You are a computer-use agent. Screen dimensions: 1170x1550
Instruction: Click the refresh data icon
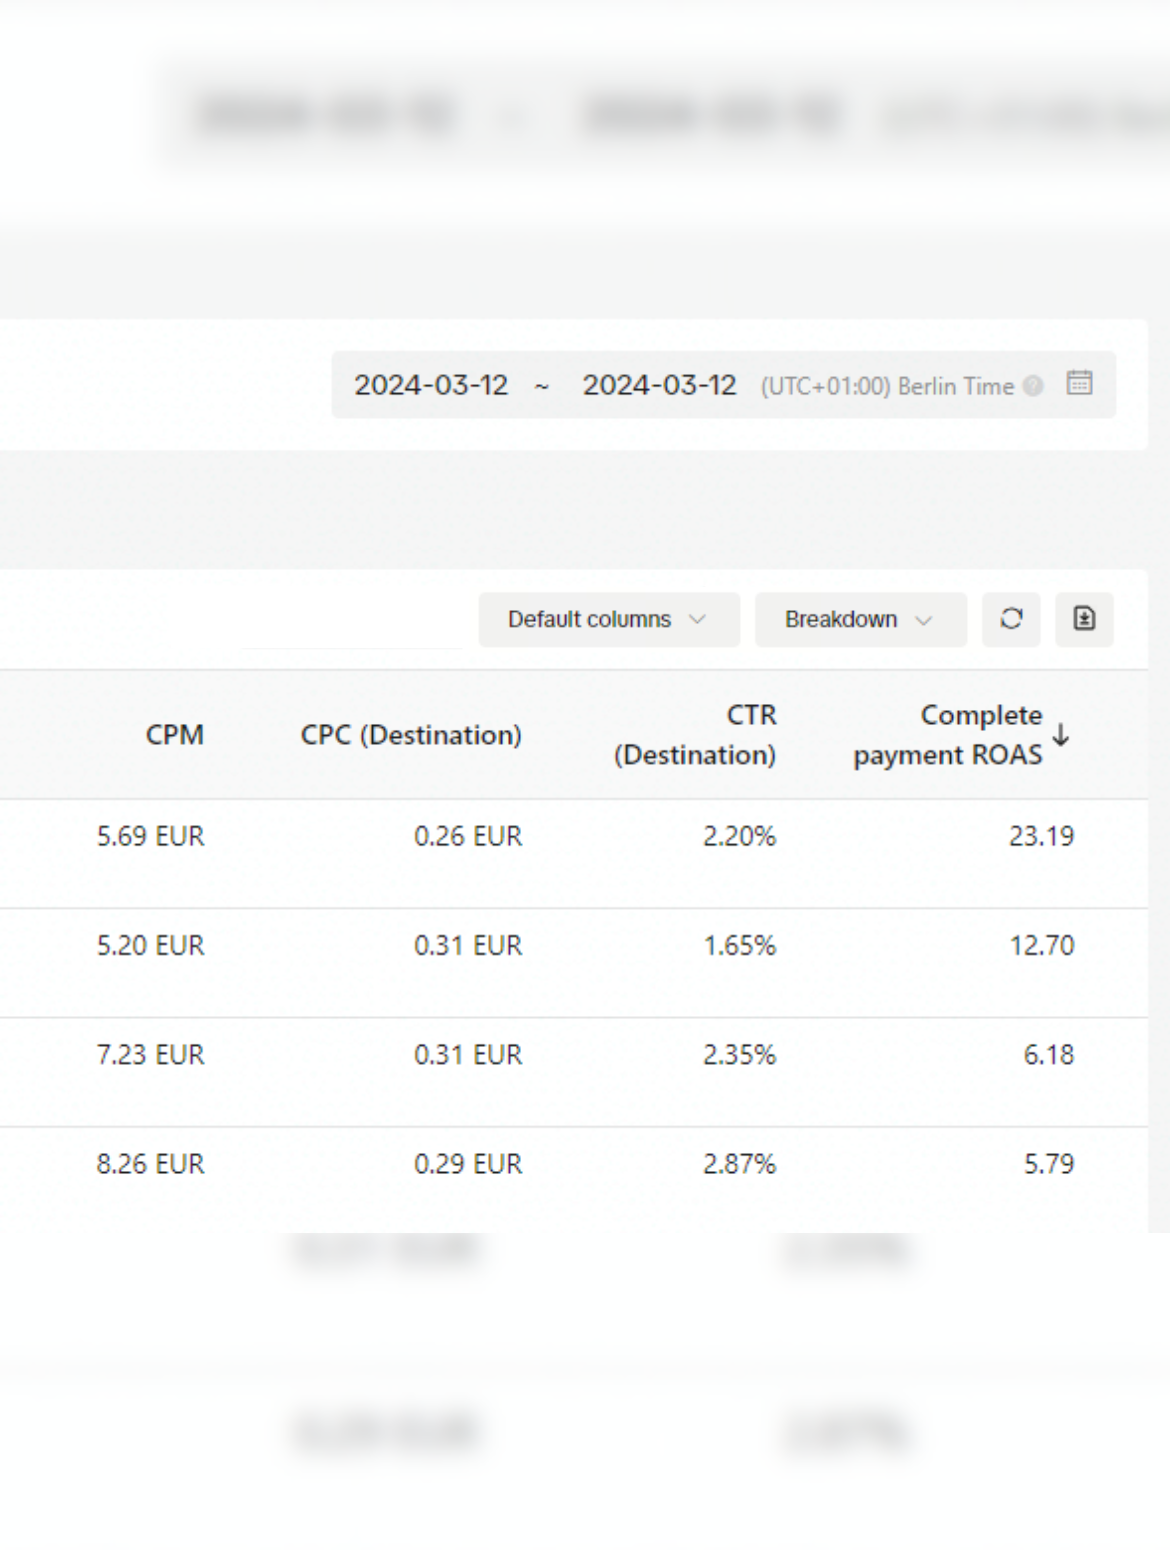(1011, 619)
